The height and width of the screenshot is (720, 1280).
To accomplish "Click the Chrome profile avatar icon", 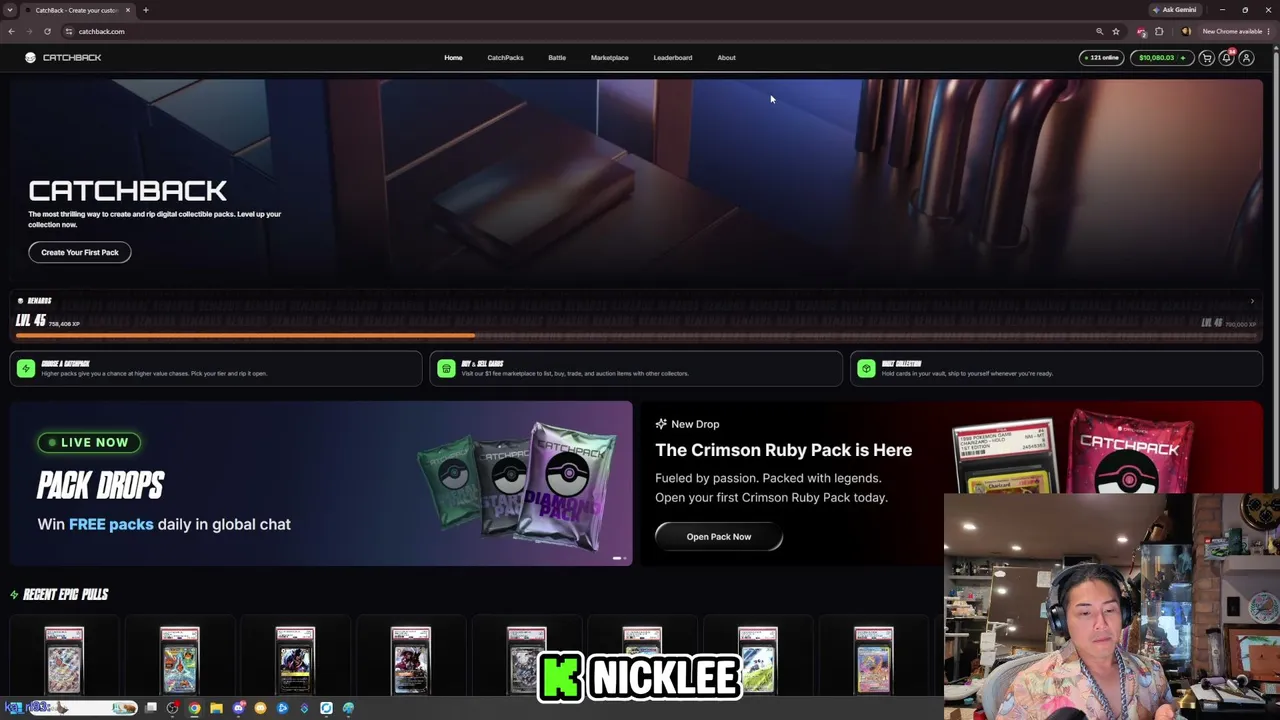I will click(1186, 31).
